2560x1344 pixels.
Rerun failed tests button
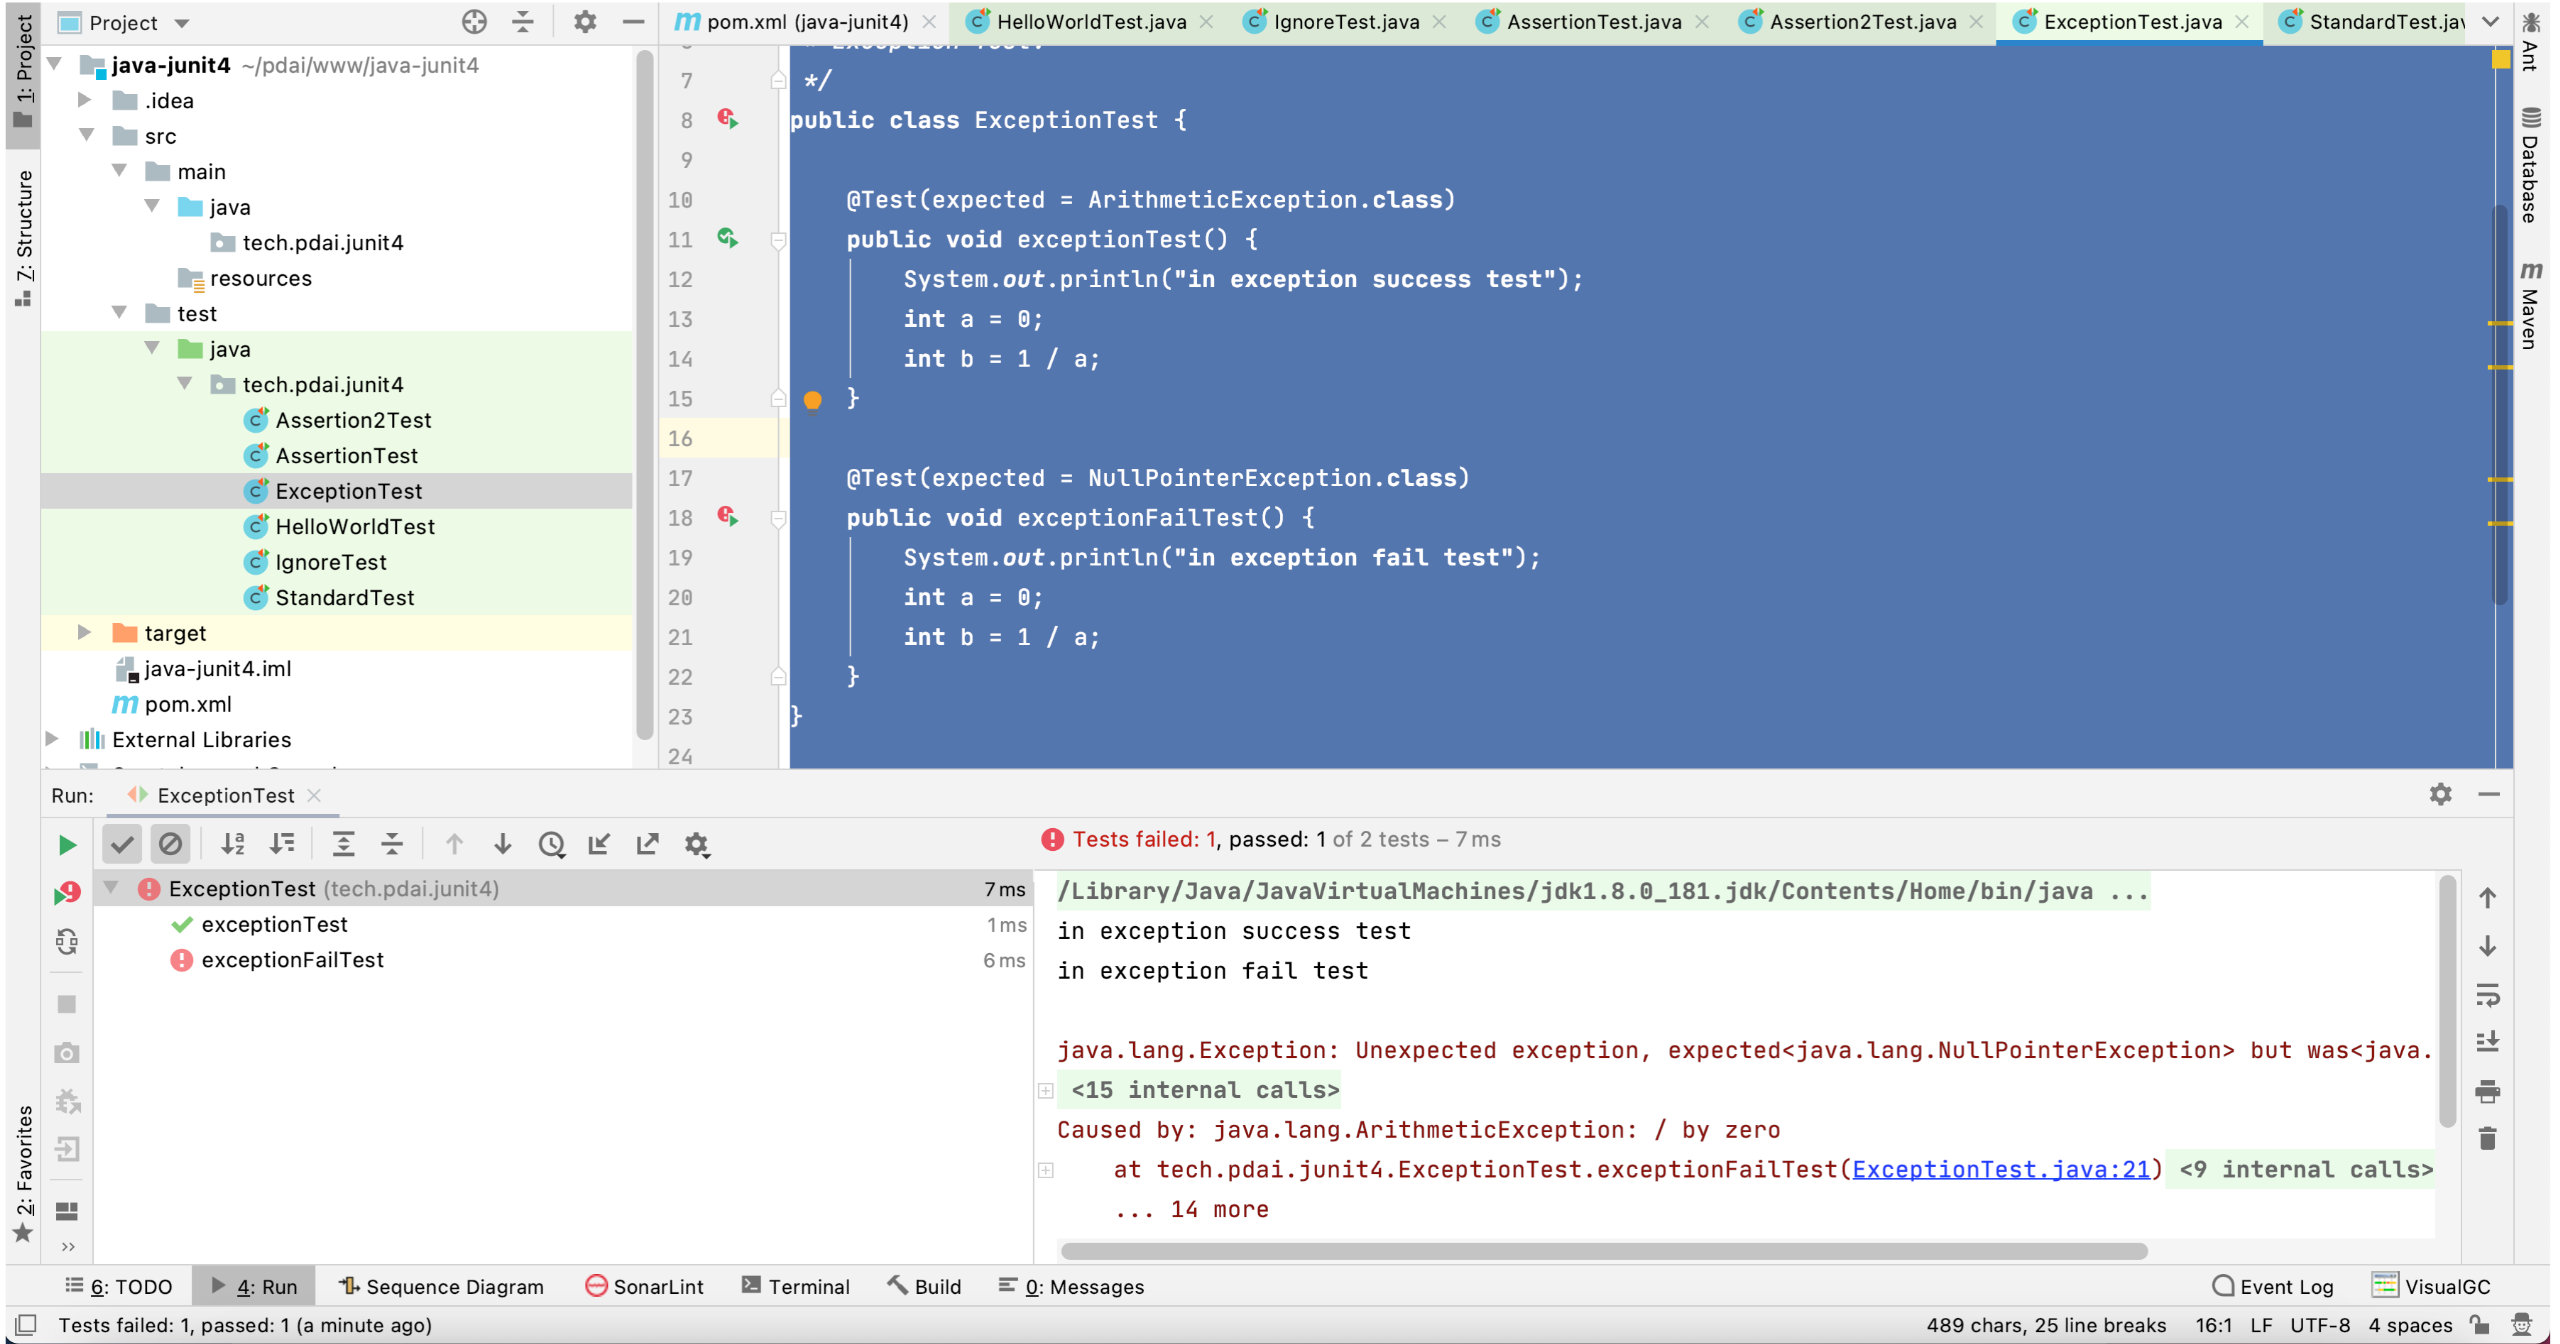[x=67, y=892]
